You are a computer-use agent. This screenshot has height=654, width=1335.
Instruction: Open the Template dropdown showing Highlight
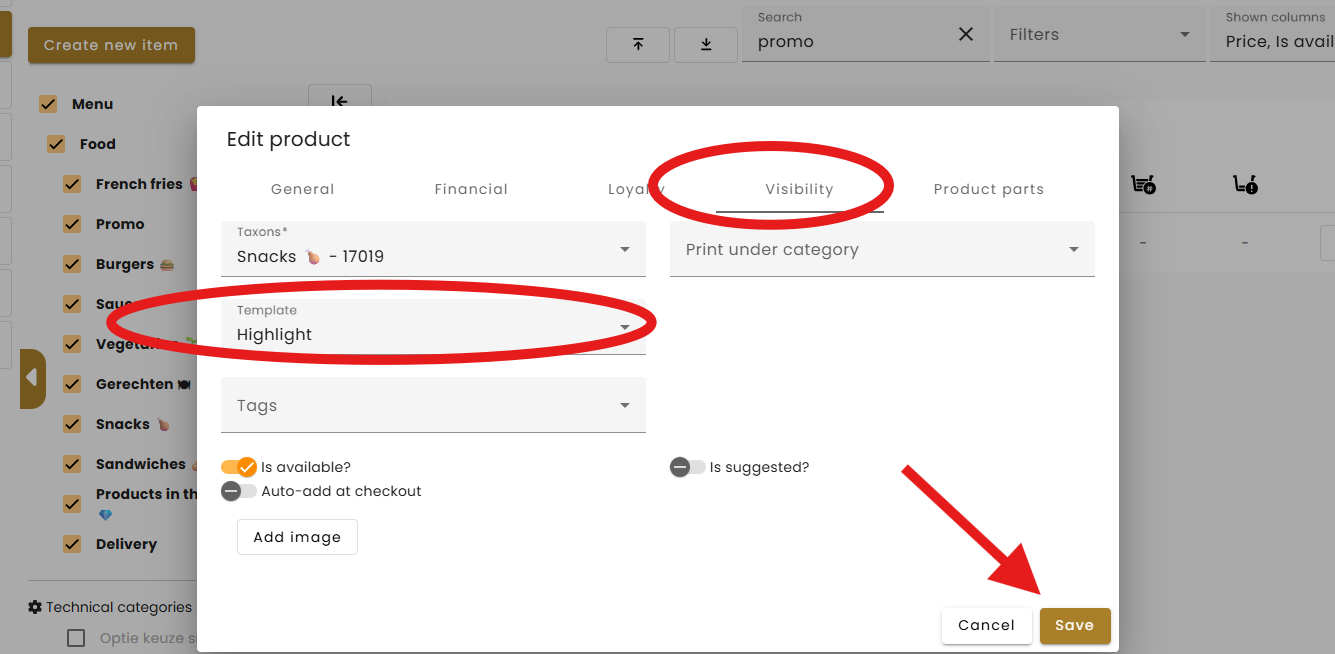(432, 327)
